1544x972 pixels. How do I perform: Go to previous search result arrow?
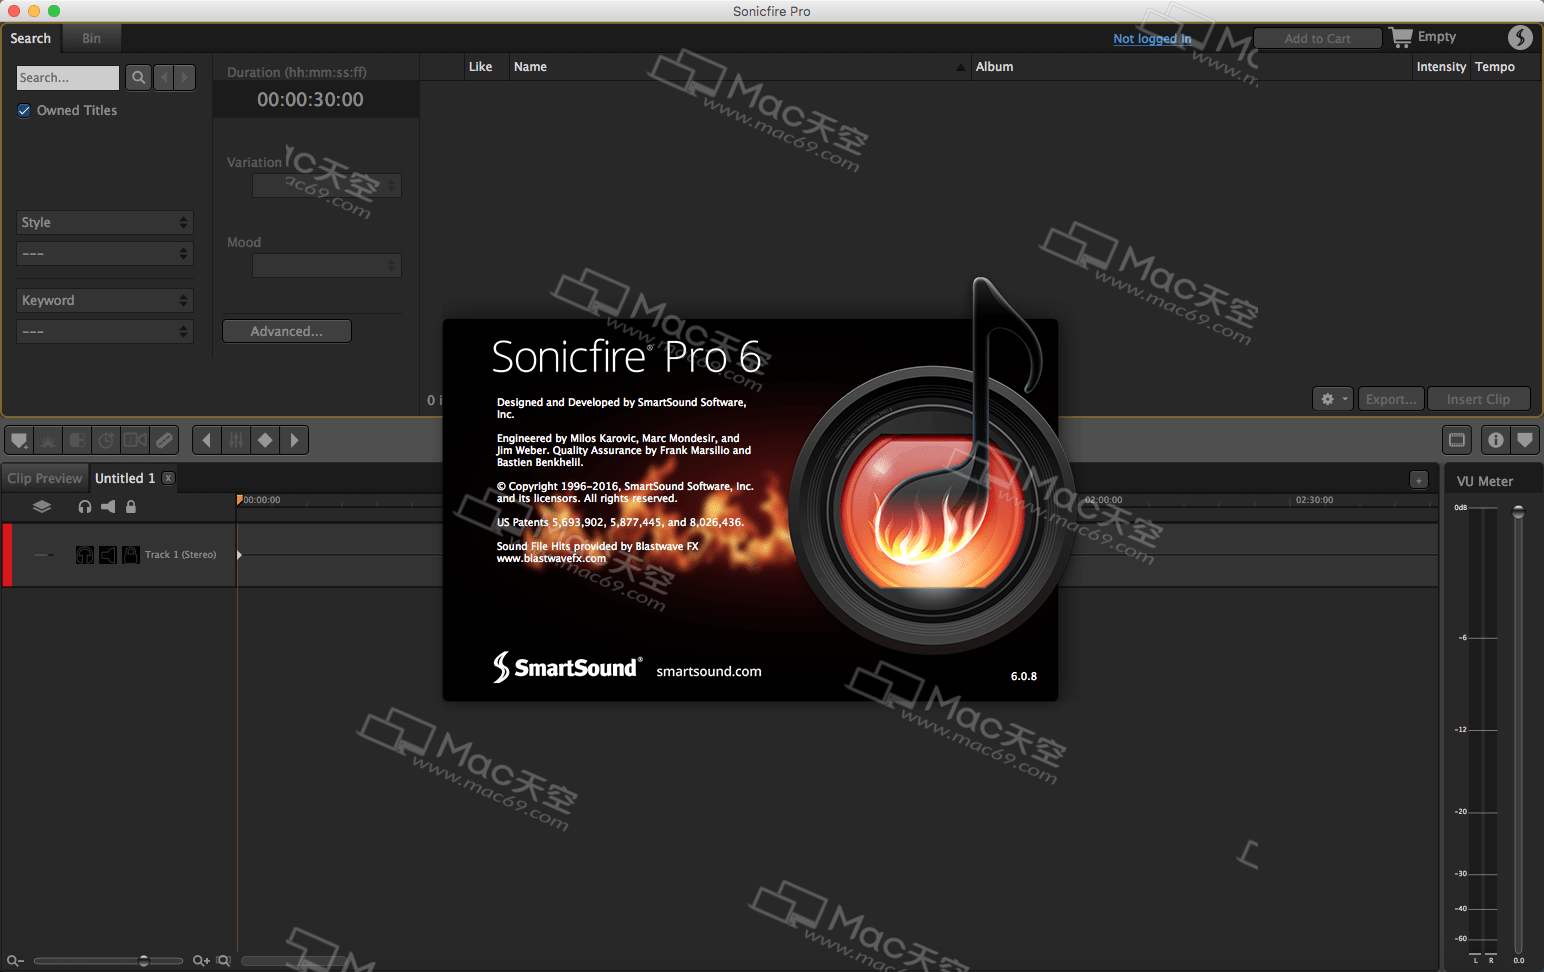click(x=164, y=77)
